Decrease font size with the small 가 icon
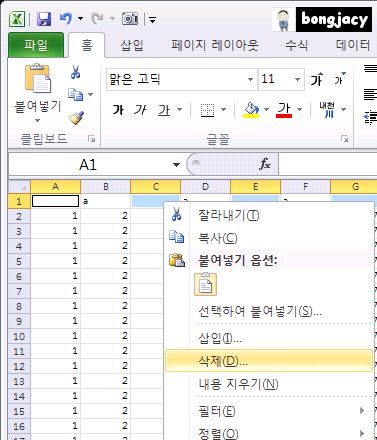Screen dimensions: 377x440 pyautogui.click(x=339, y=79)
